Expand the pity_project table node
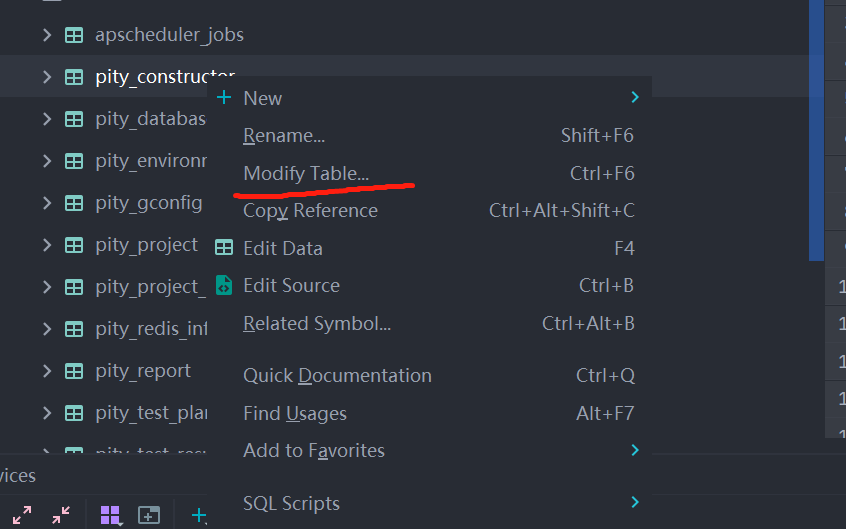The height and width of the screenshot is (529, 846). [x=46, y=245]
